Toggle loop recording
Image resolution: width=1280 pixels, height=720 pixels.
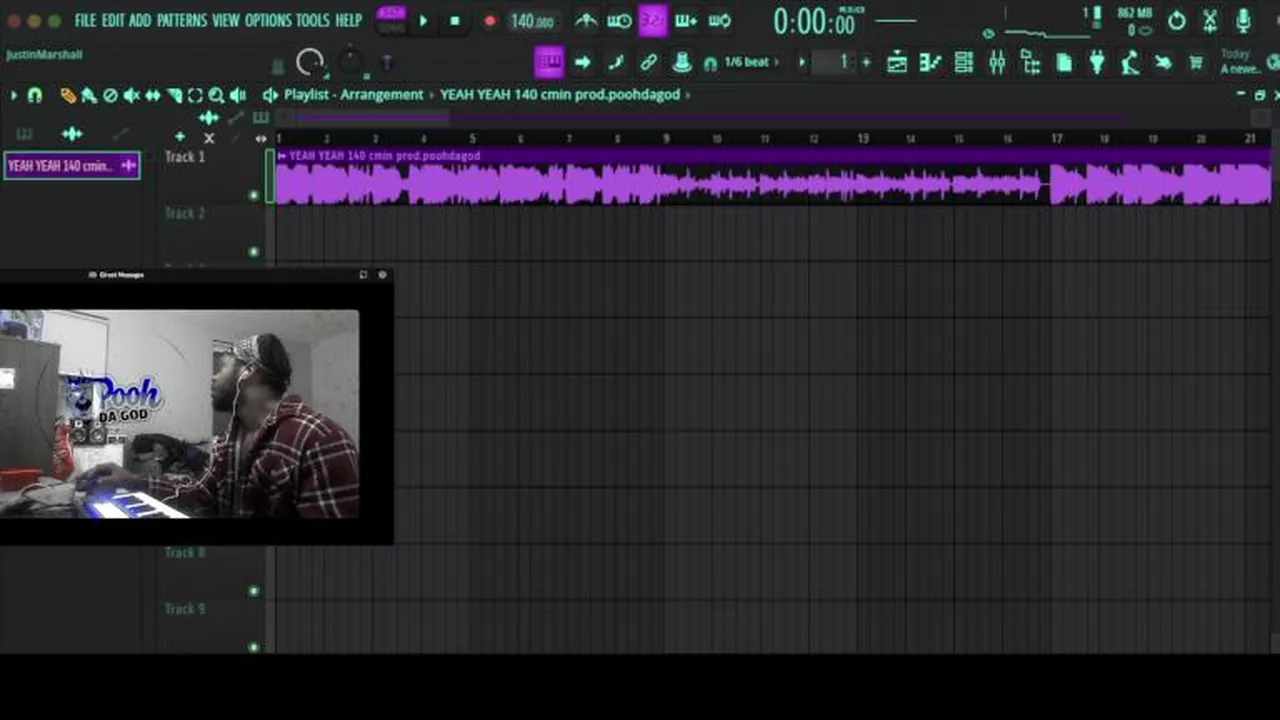pyautogui.click(x=719, y=20)
